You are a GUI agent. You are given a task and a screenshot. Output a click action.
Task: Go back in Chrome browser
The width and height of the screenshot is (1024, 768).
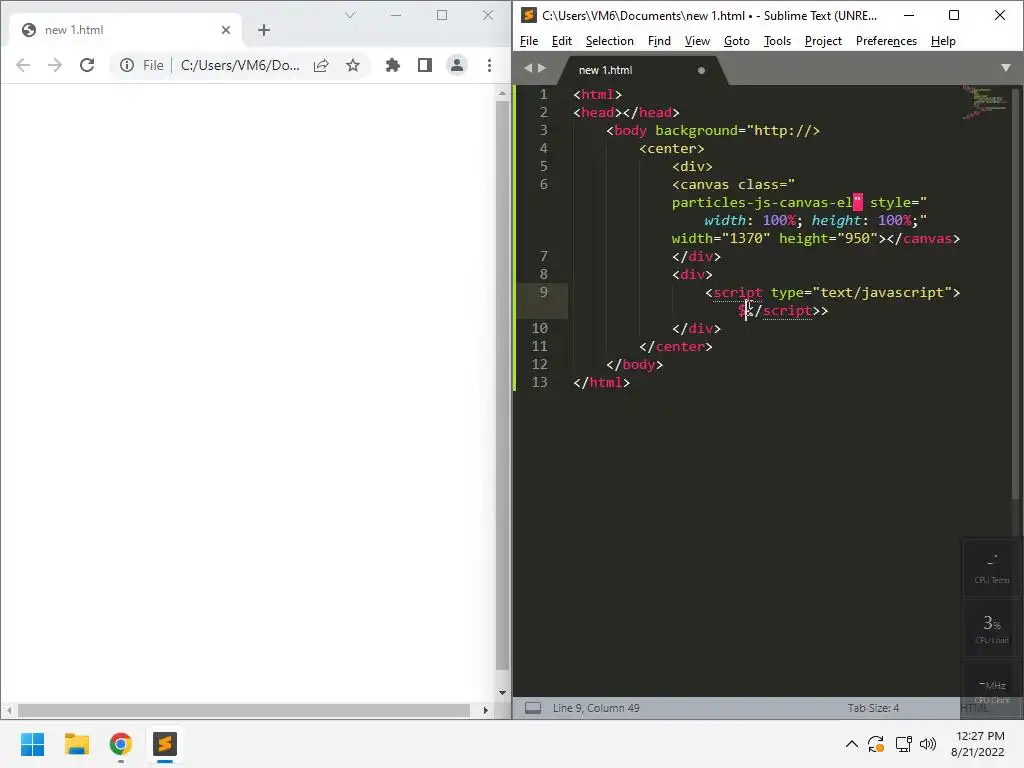click(23, 65)
